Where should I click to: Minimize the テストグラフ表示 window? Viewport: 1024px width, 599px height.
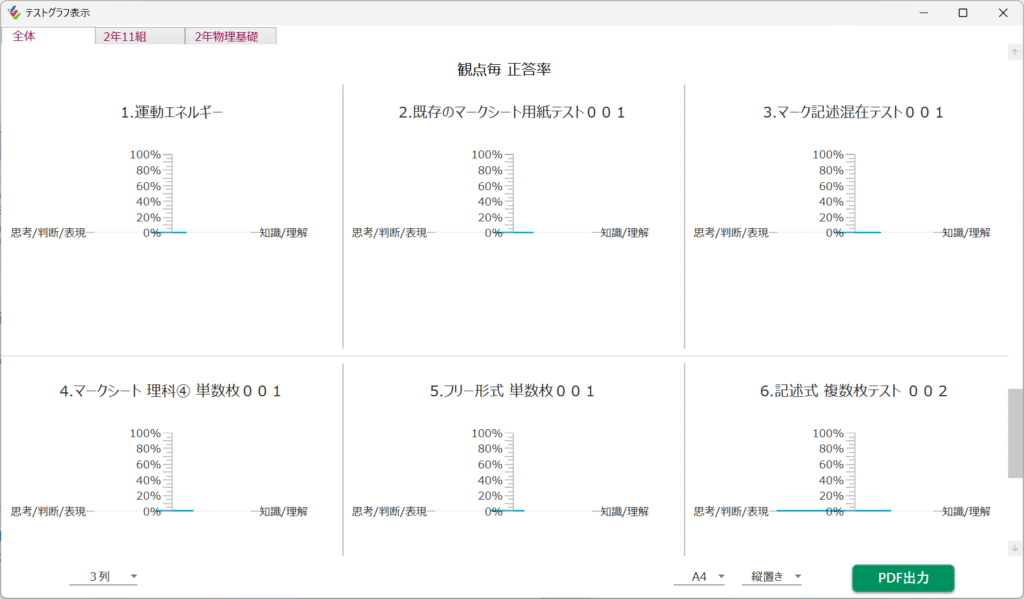(x=923, y=12)
